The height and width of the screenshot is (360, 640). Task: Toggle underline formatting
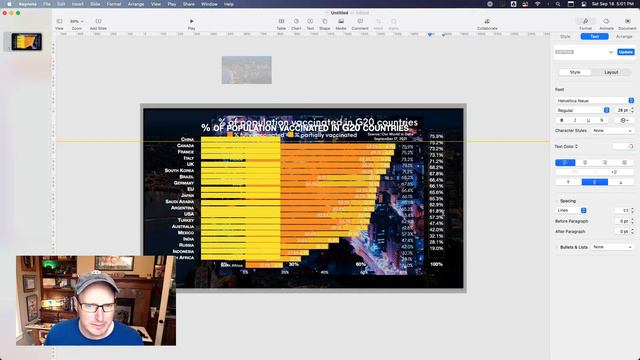[x=588, y=120]
